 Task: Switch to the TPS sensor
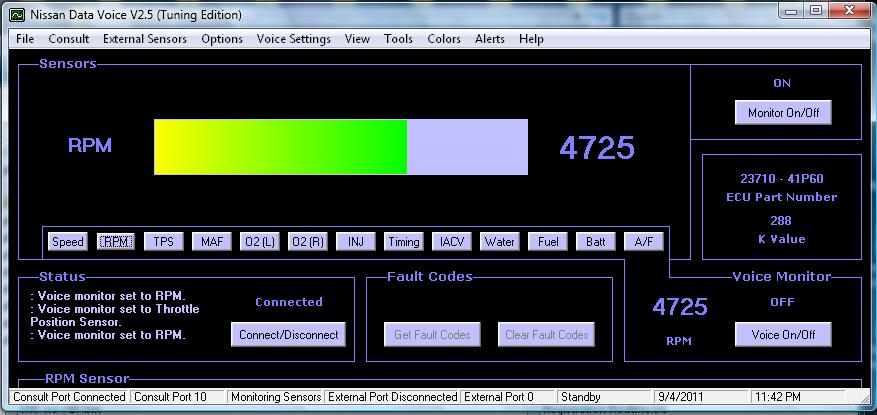[164, 242]
